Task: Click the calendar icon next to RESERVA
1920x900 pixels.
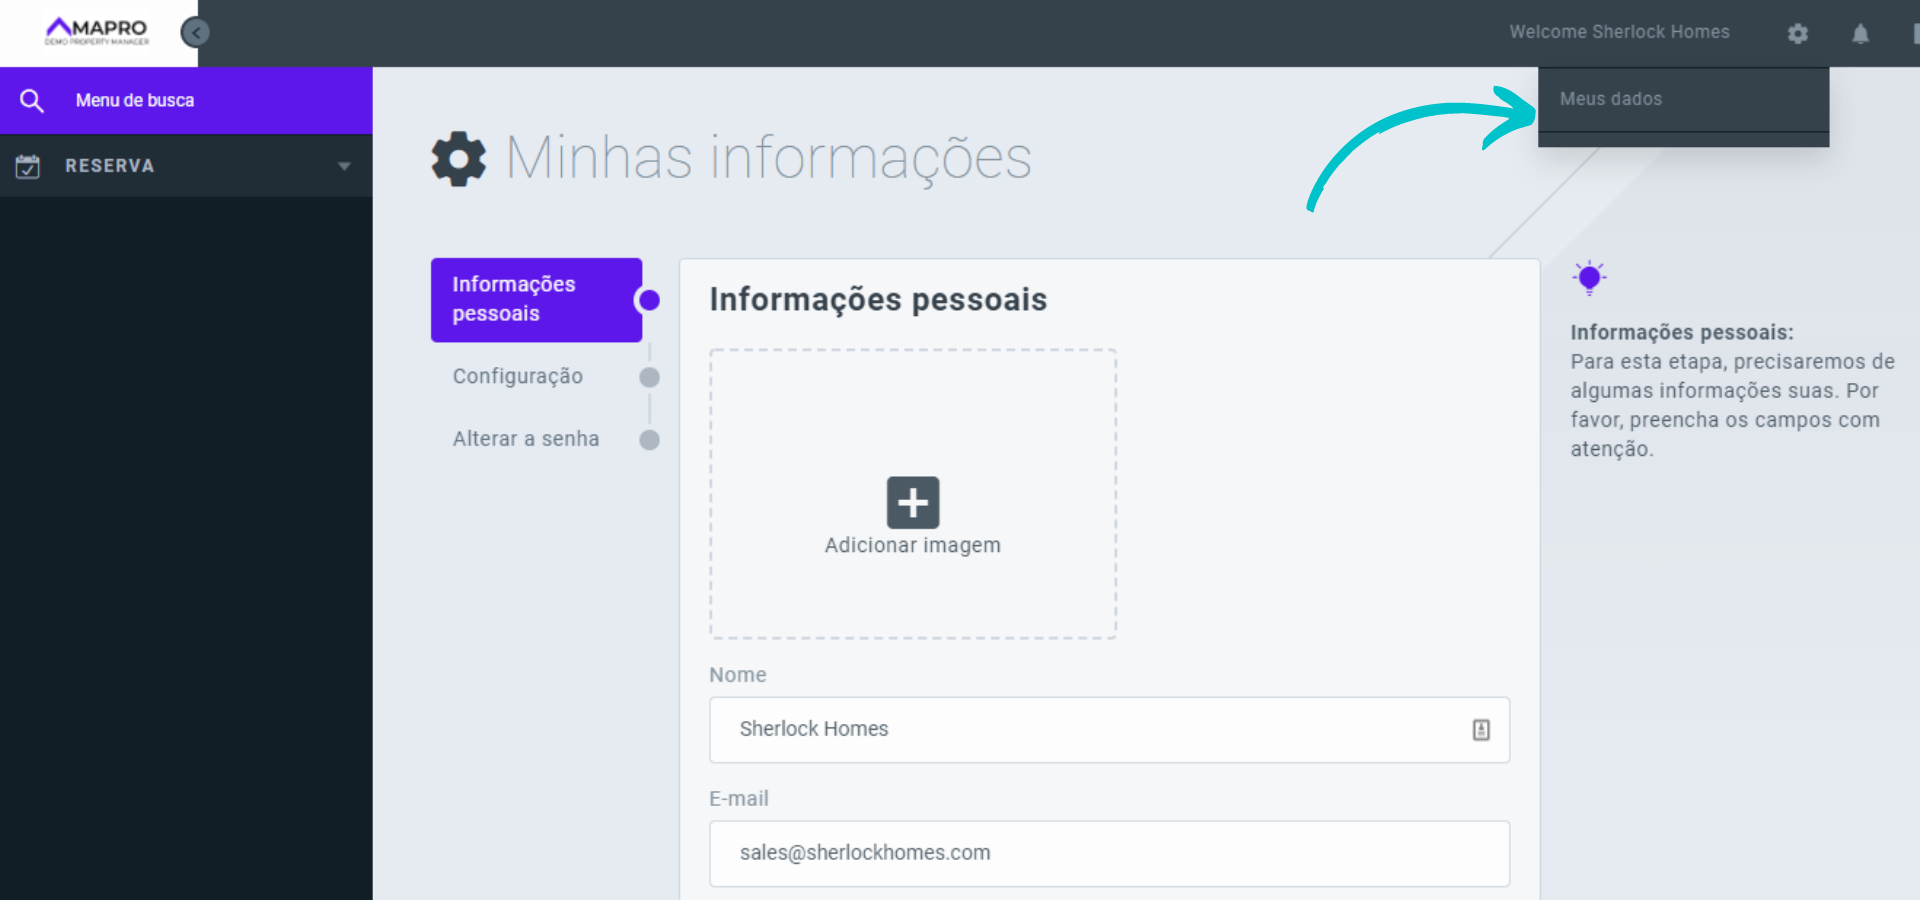Action: (27, 165)
